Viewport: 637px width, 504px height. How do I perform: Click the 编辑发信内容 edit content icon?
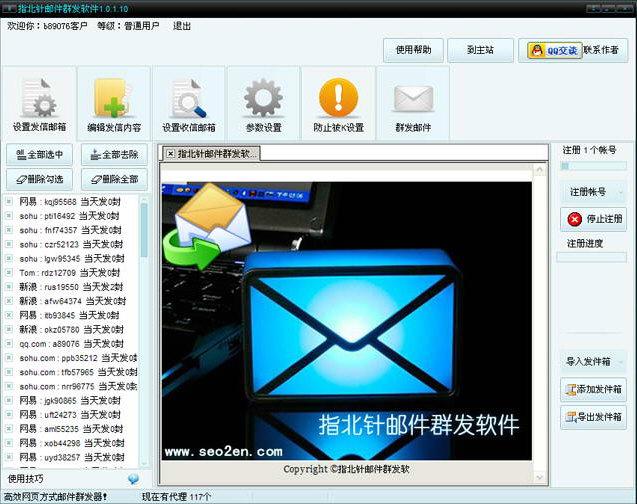coord(114,102)
